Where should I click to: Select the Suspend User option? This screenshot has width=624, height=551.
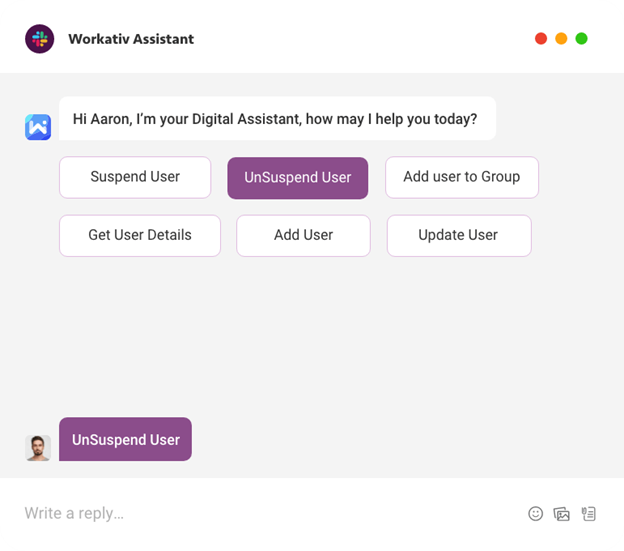tap(135, 177)
